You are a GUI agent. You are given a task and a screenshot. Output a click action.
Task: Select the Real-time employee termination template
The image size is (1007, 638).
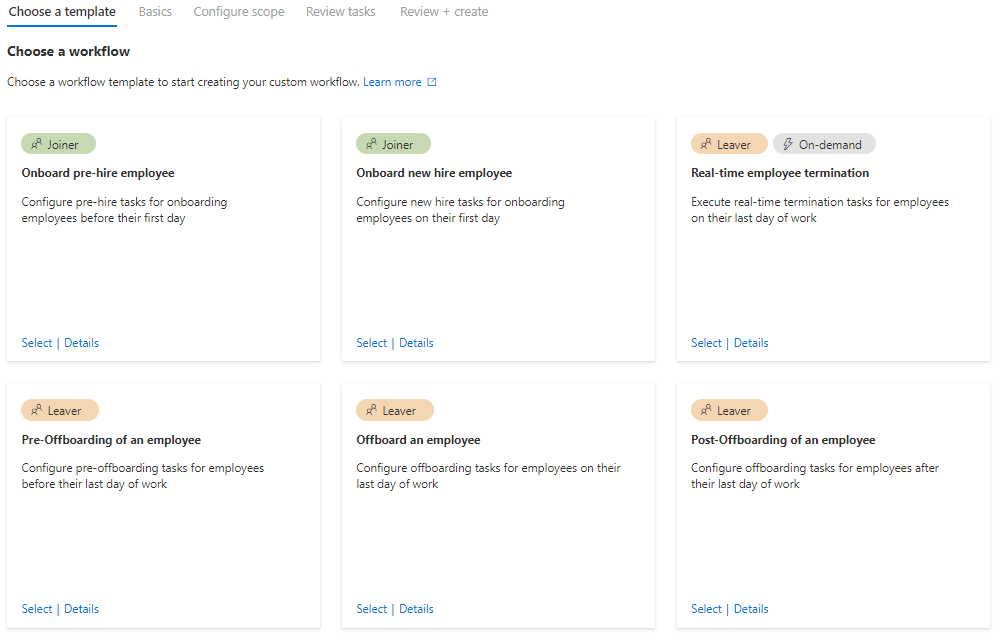(x=706, y=343)
